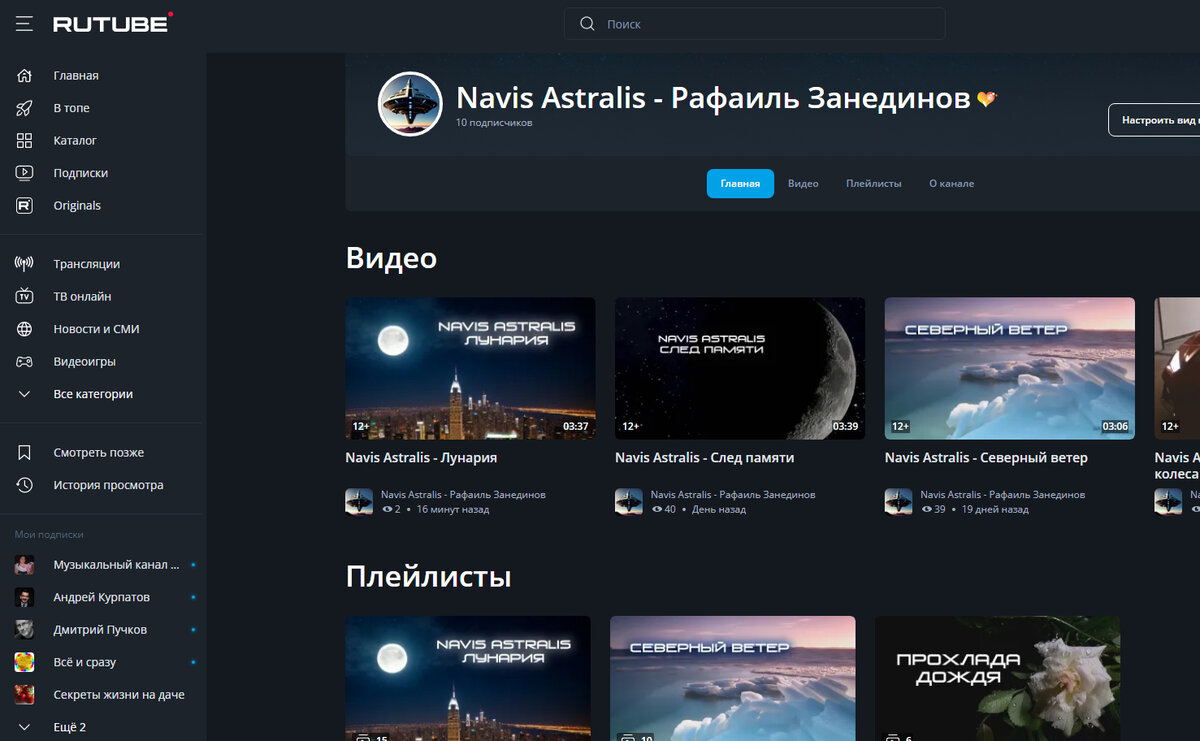Click channel avatar under Лунария video
The width and height of the screenshot is (1200, 741).
(359, 502)
